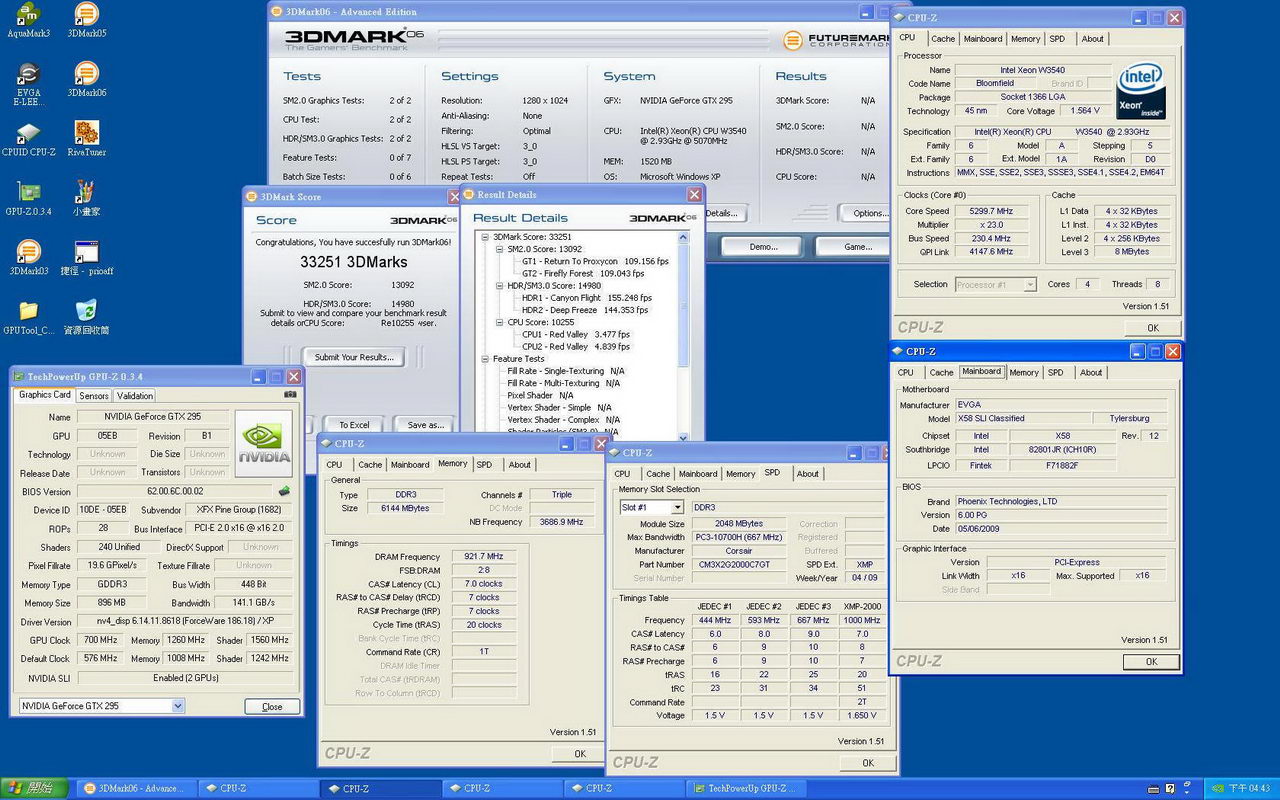This screenshot has height=800, width=1280.
Task: Switch to the Sensors tab in GPU-Z
Action: pos(94,396)
